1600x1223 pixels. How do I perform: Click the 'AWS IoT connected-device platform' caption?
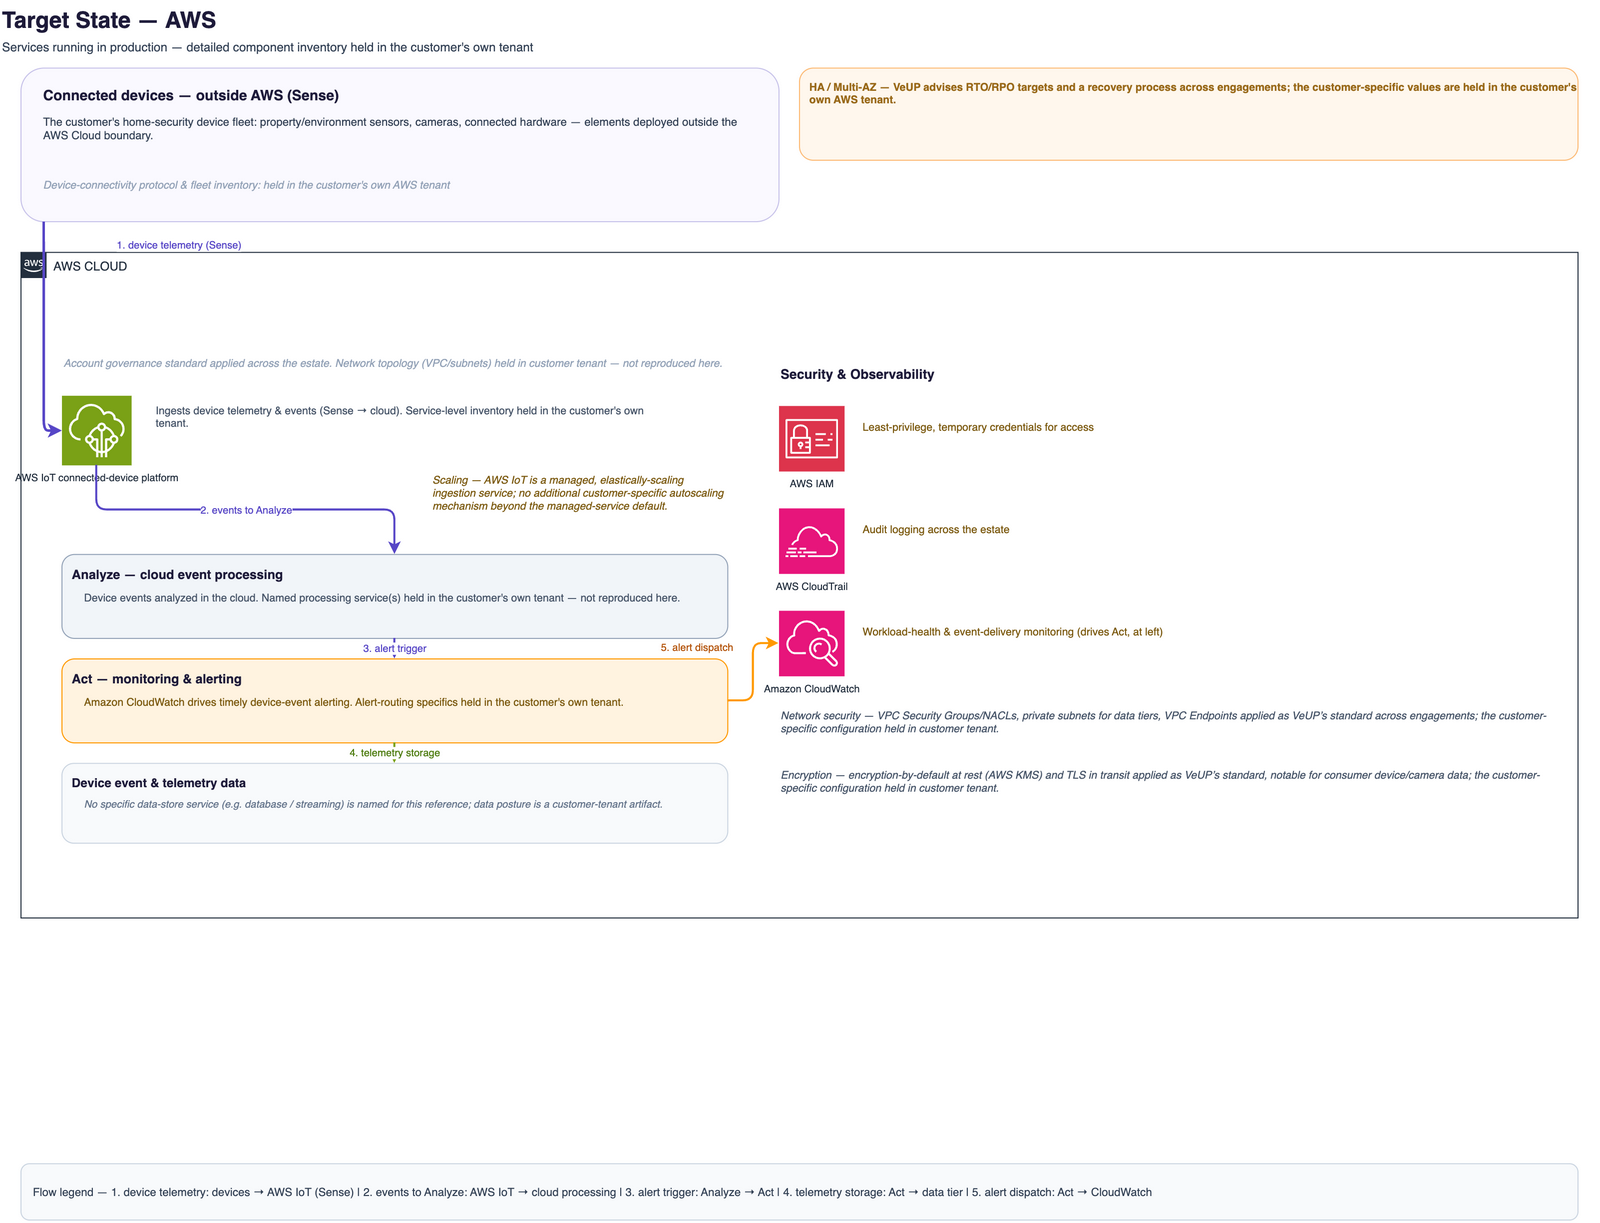[97, 478]
